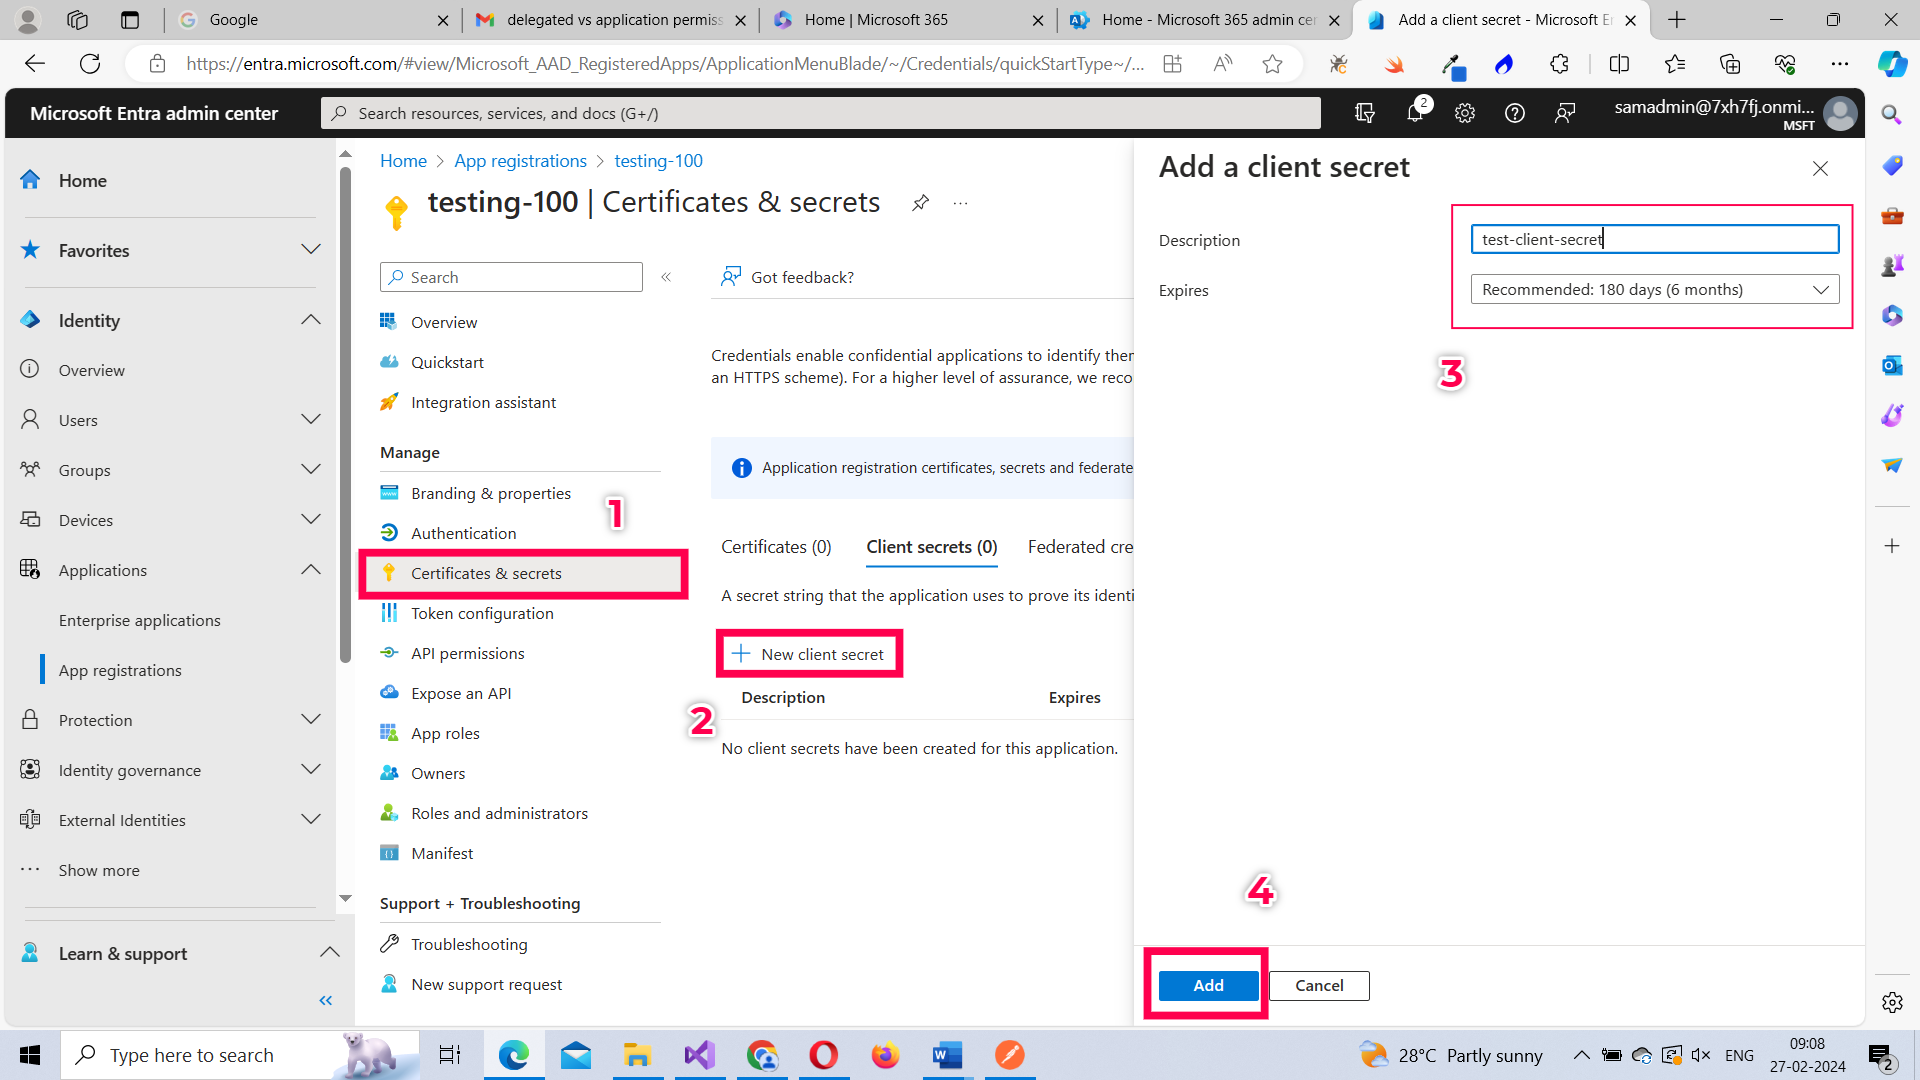Viewport: 1920px width, 1080px height.
Task: Pin the Certificates & secrets page
Action: (920, 202)
